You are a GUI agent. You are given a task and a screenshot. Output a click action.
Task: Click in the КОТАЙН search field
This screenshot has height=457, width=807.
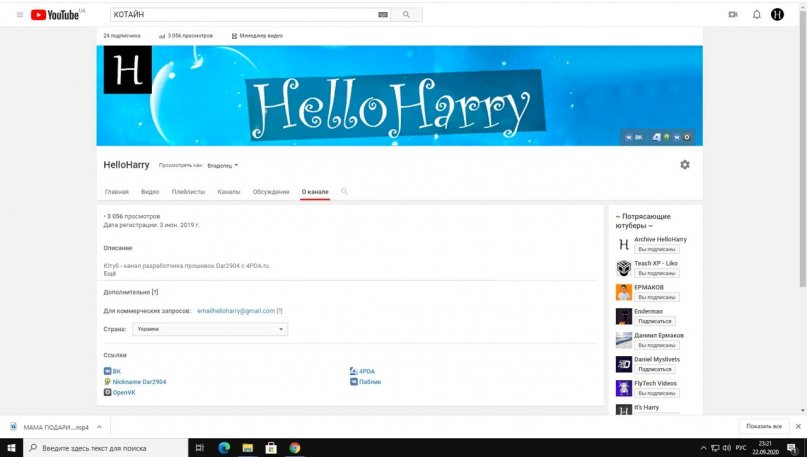click(244, 15)
